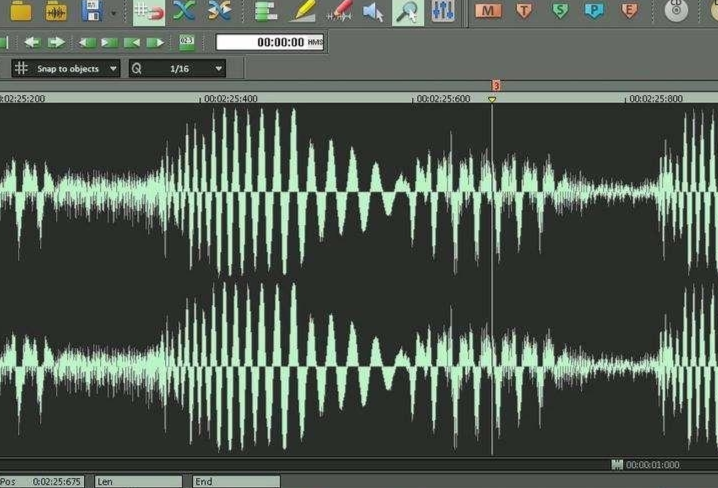
Task: Click the blue P marker button
Action: tap(594, 11)
